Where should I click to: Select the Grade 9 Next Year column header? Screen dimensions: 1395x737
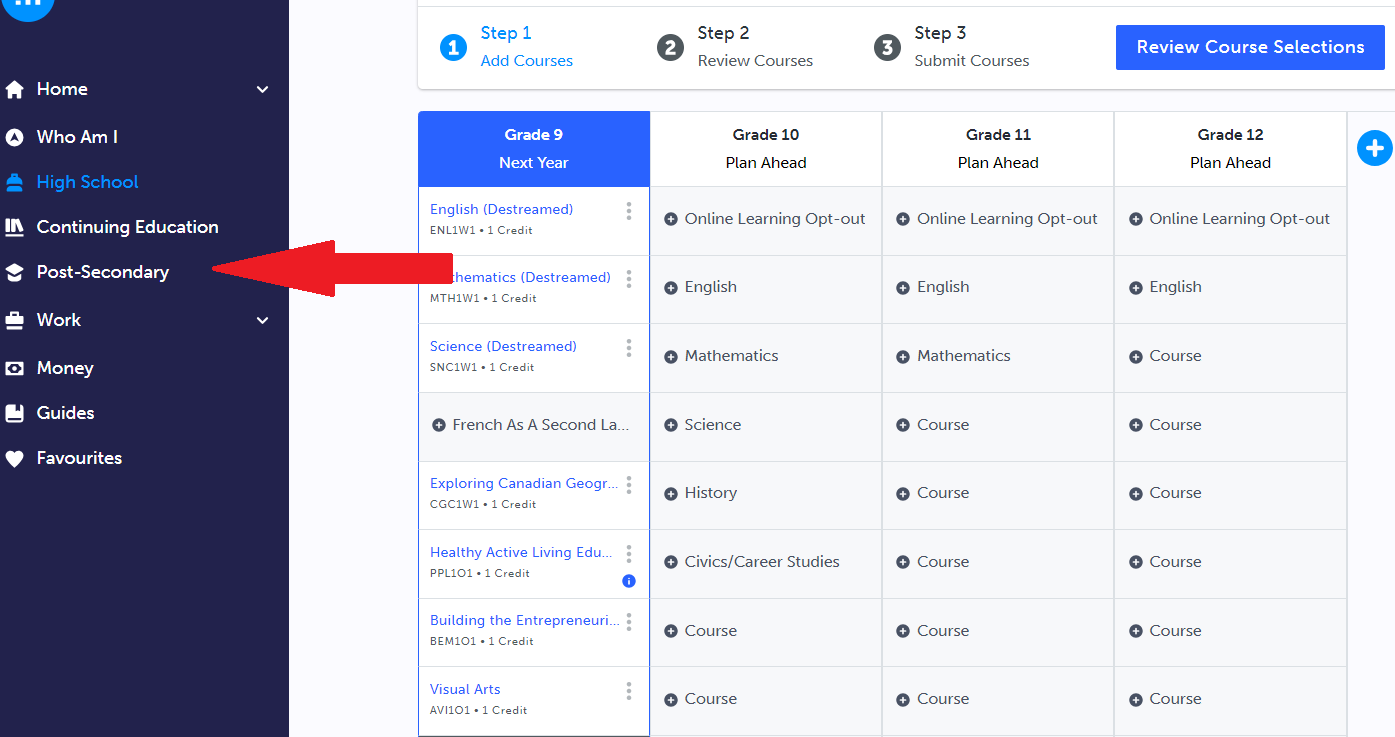534,149
